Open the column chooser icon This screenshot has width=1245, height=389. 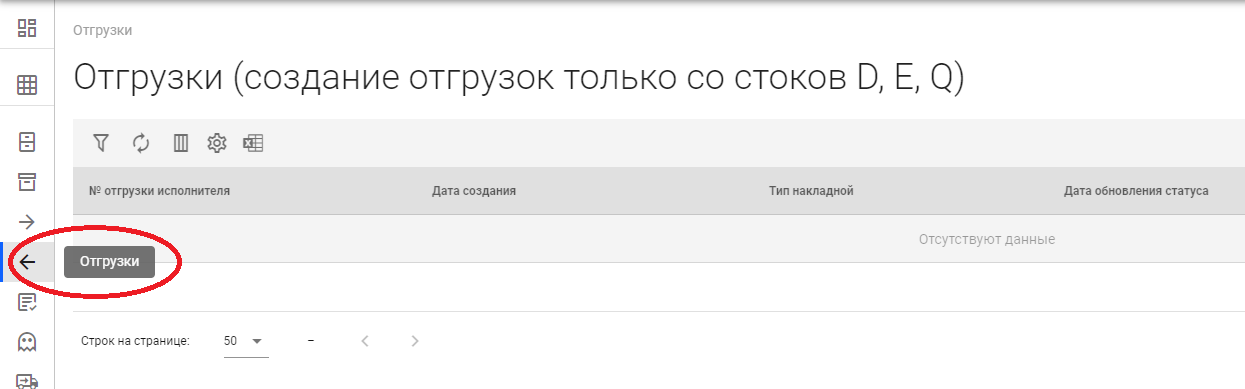tap(181, 143)
